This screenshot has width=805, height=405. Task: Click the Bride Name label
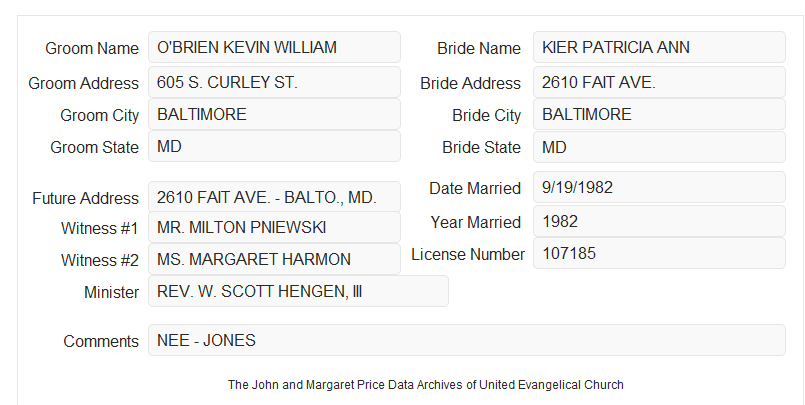(x=479, y=48)
